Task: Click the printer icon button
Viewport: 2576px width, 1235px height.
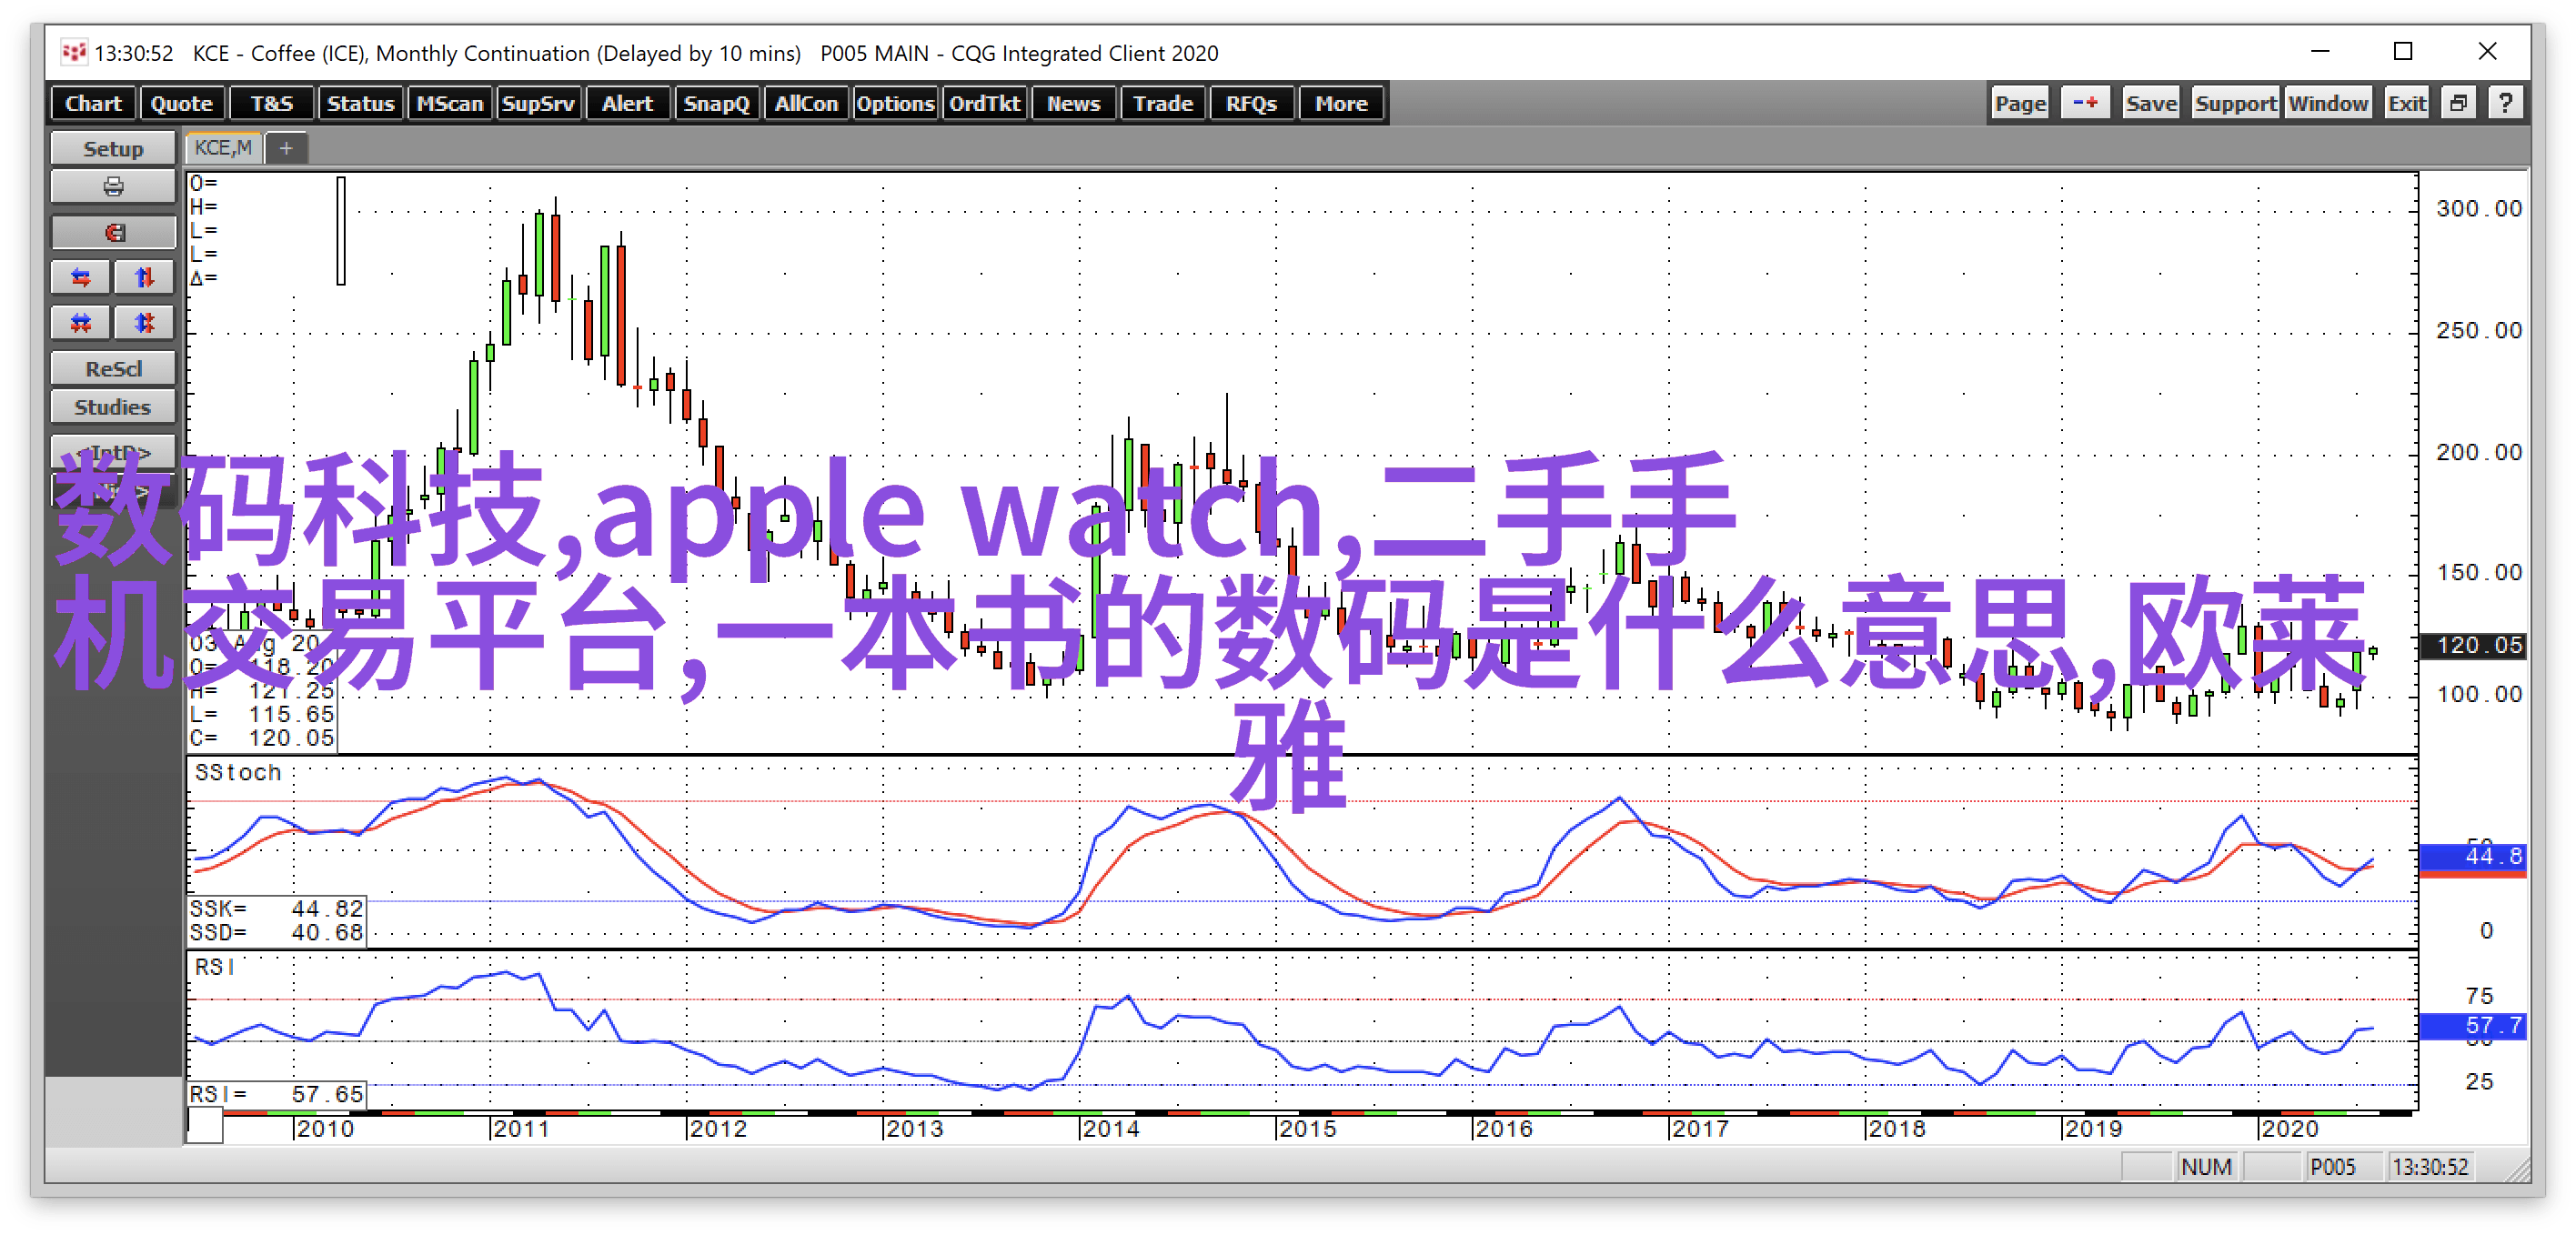Action: (x=113, y=187)
